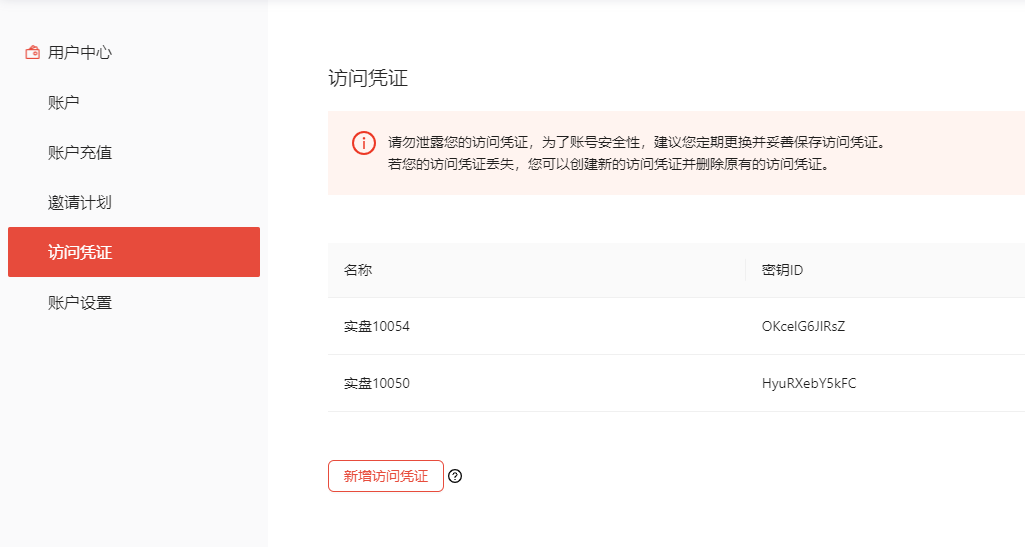Click the question mark help icon
Image resolution: width=1025 pixels, height=547 pixels.
click(455, 477)
